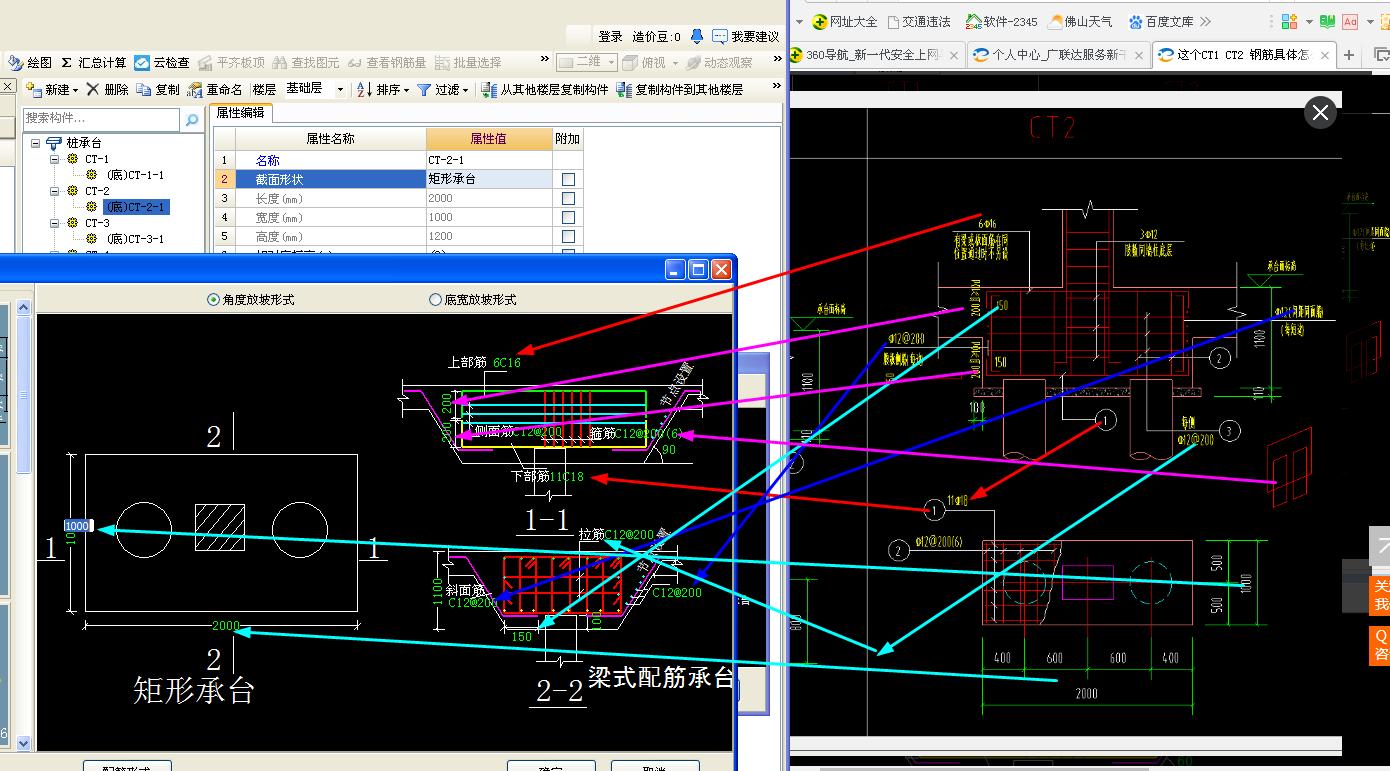Collapse the 桩承台 tree root

(x=36, y=143)
